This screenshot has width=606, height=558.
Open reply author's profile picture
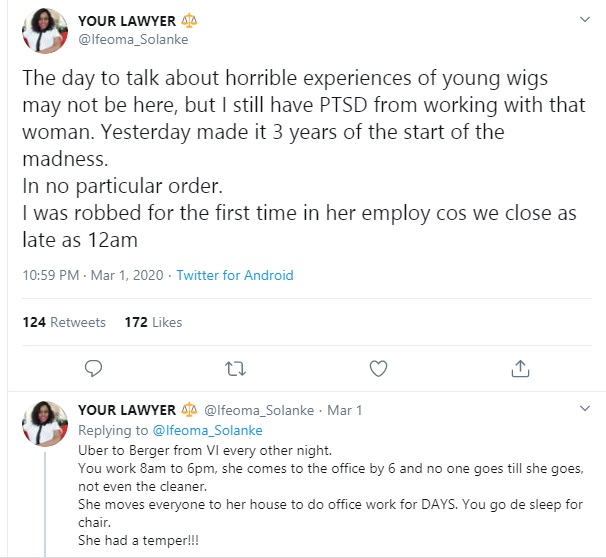click(44, 424)
